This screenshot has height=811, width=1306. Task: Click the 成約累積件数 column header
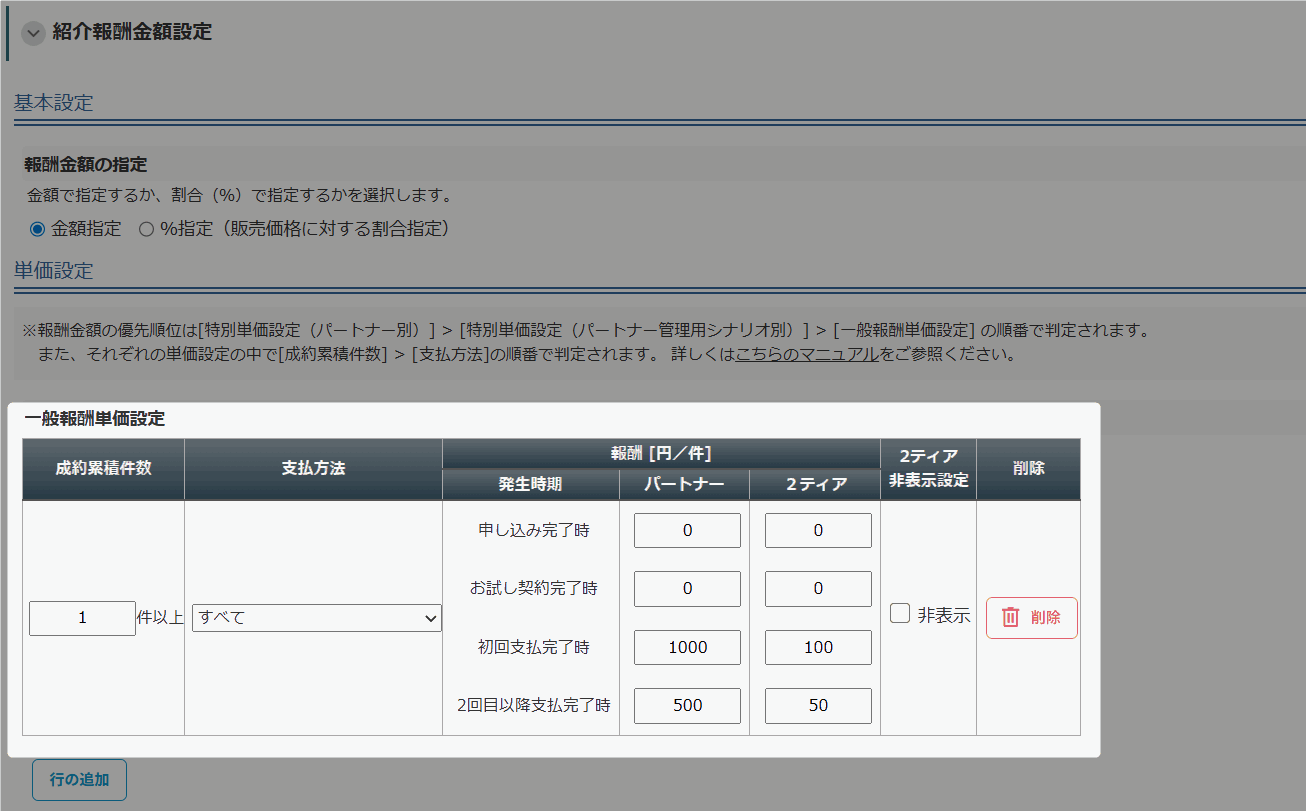point(103,468)
